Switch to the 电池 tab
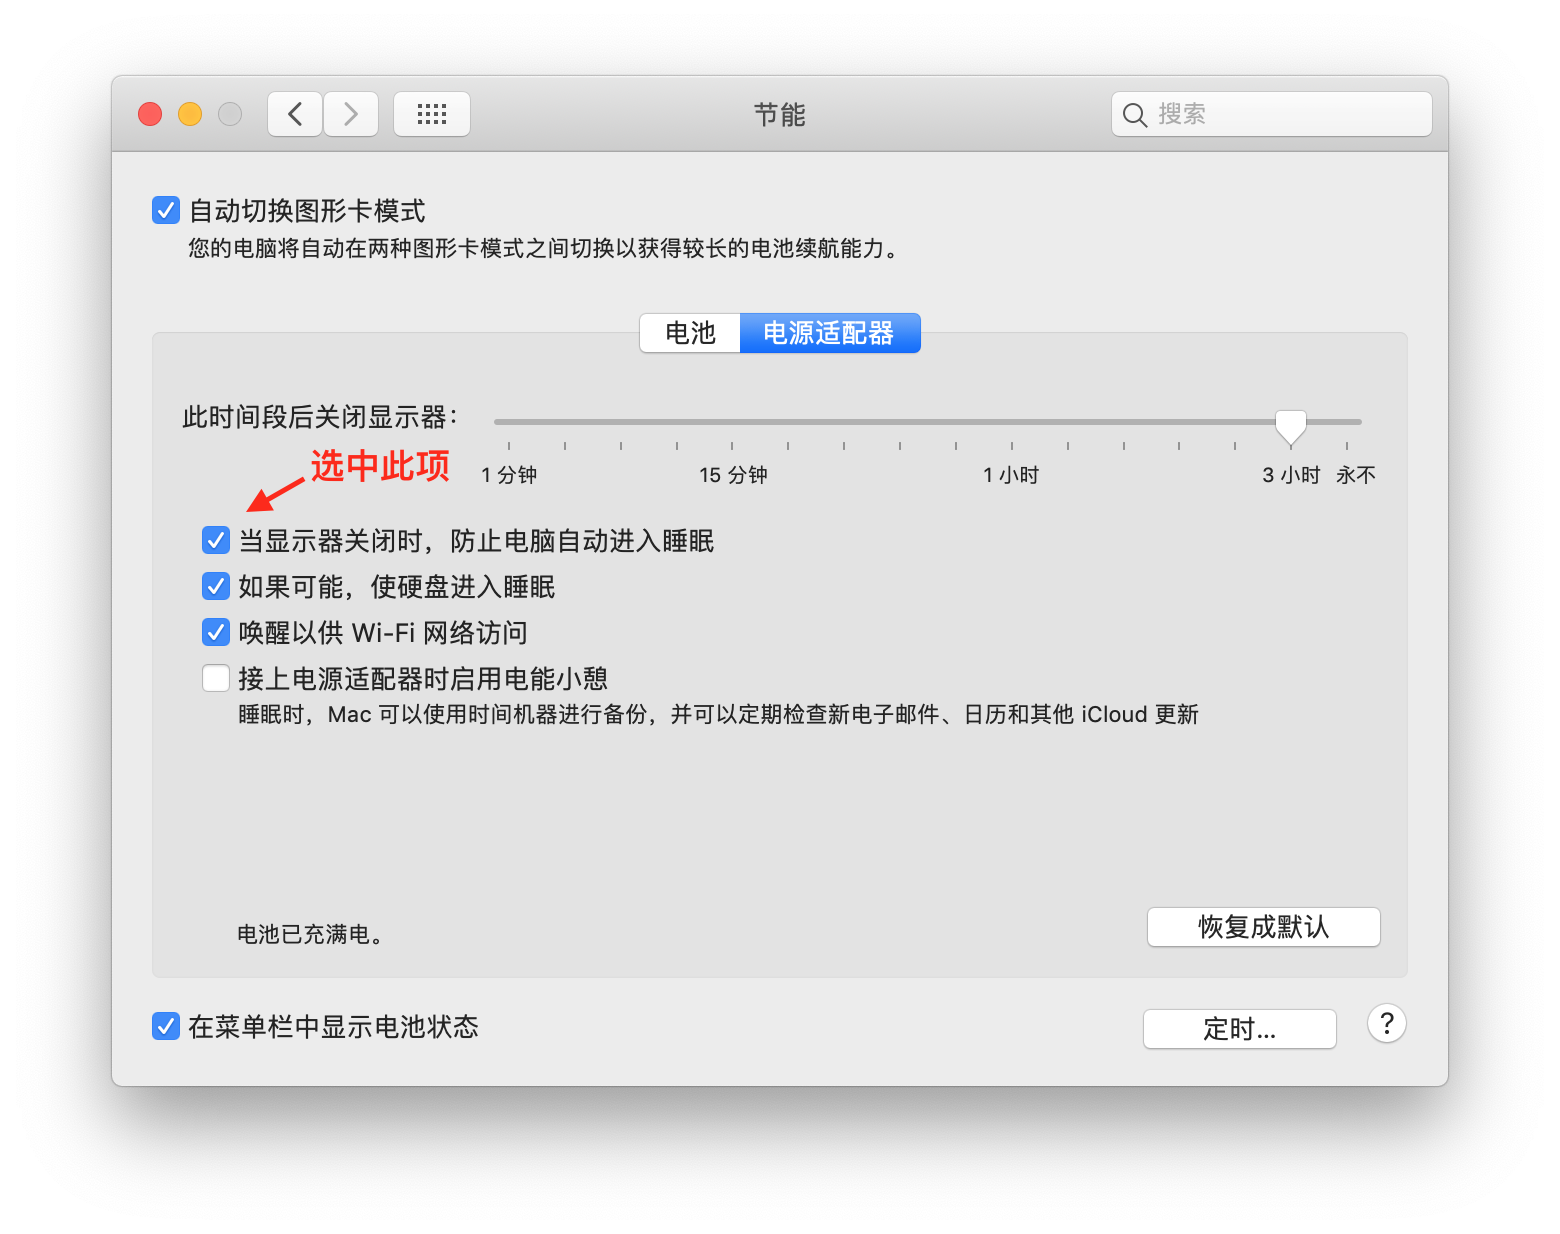1560x1234 pixels. pyautogui.click(x=690, y=333)
